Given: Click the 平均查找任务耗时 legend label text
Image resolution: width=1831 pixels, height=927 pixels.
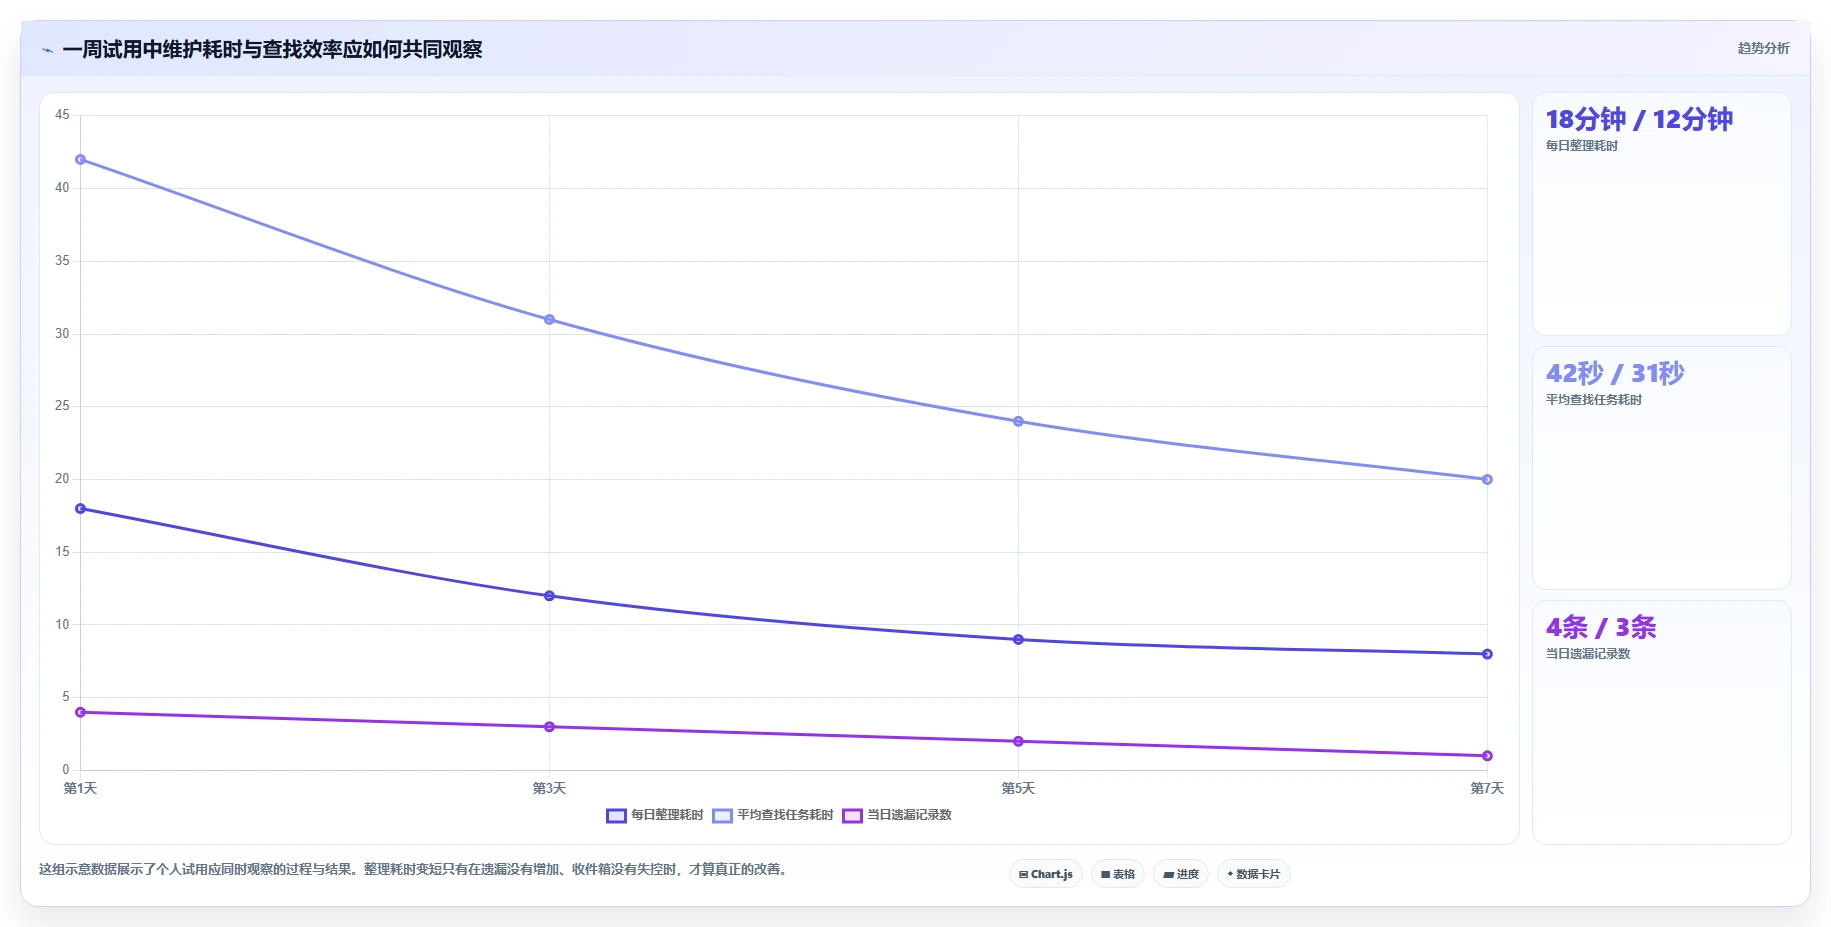Looking at the screenshot, I should point(785,815).
